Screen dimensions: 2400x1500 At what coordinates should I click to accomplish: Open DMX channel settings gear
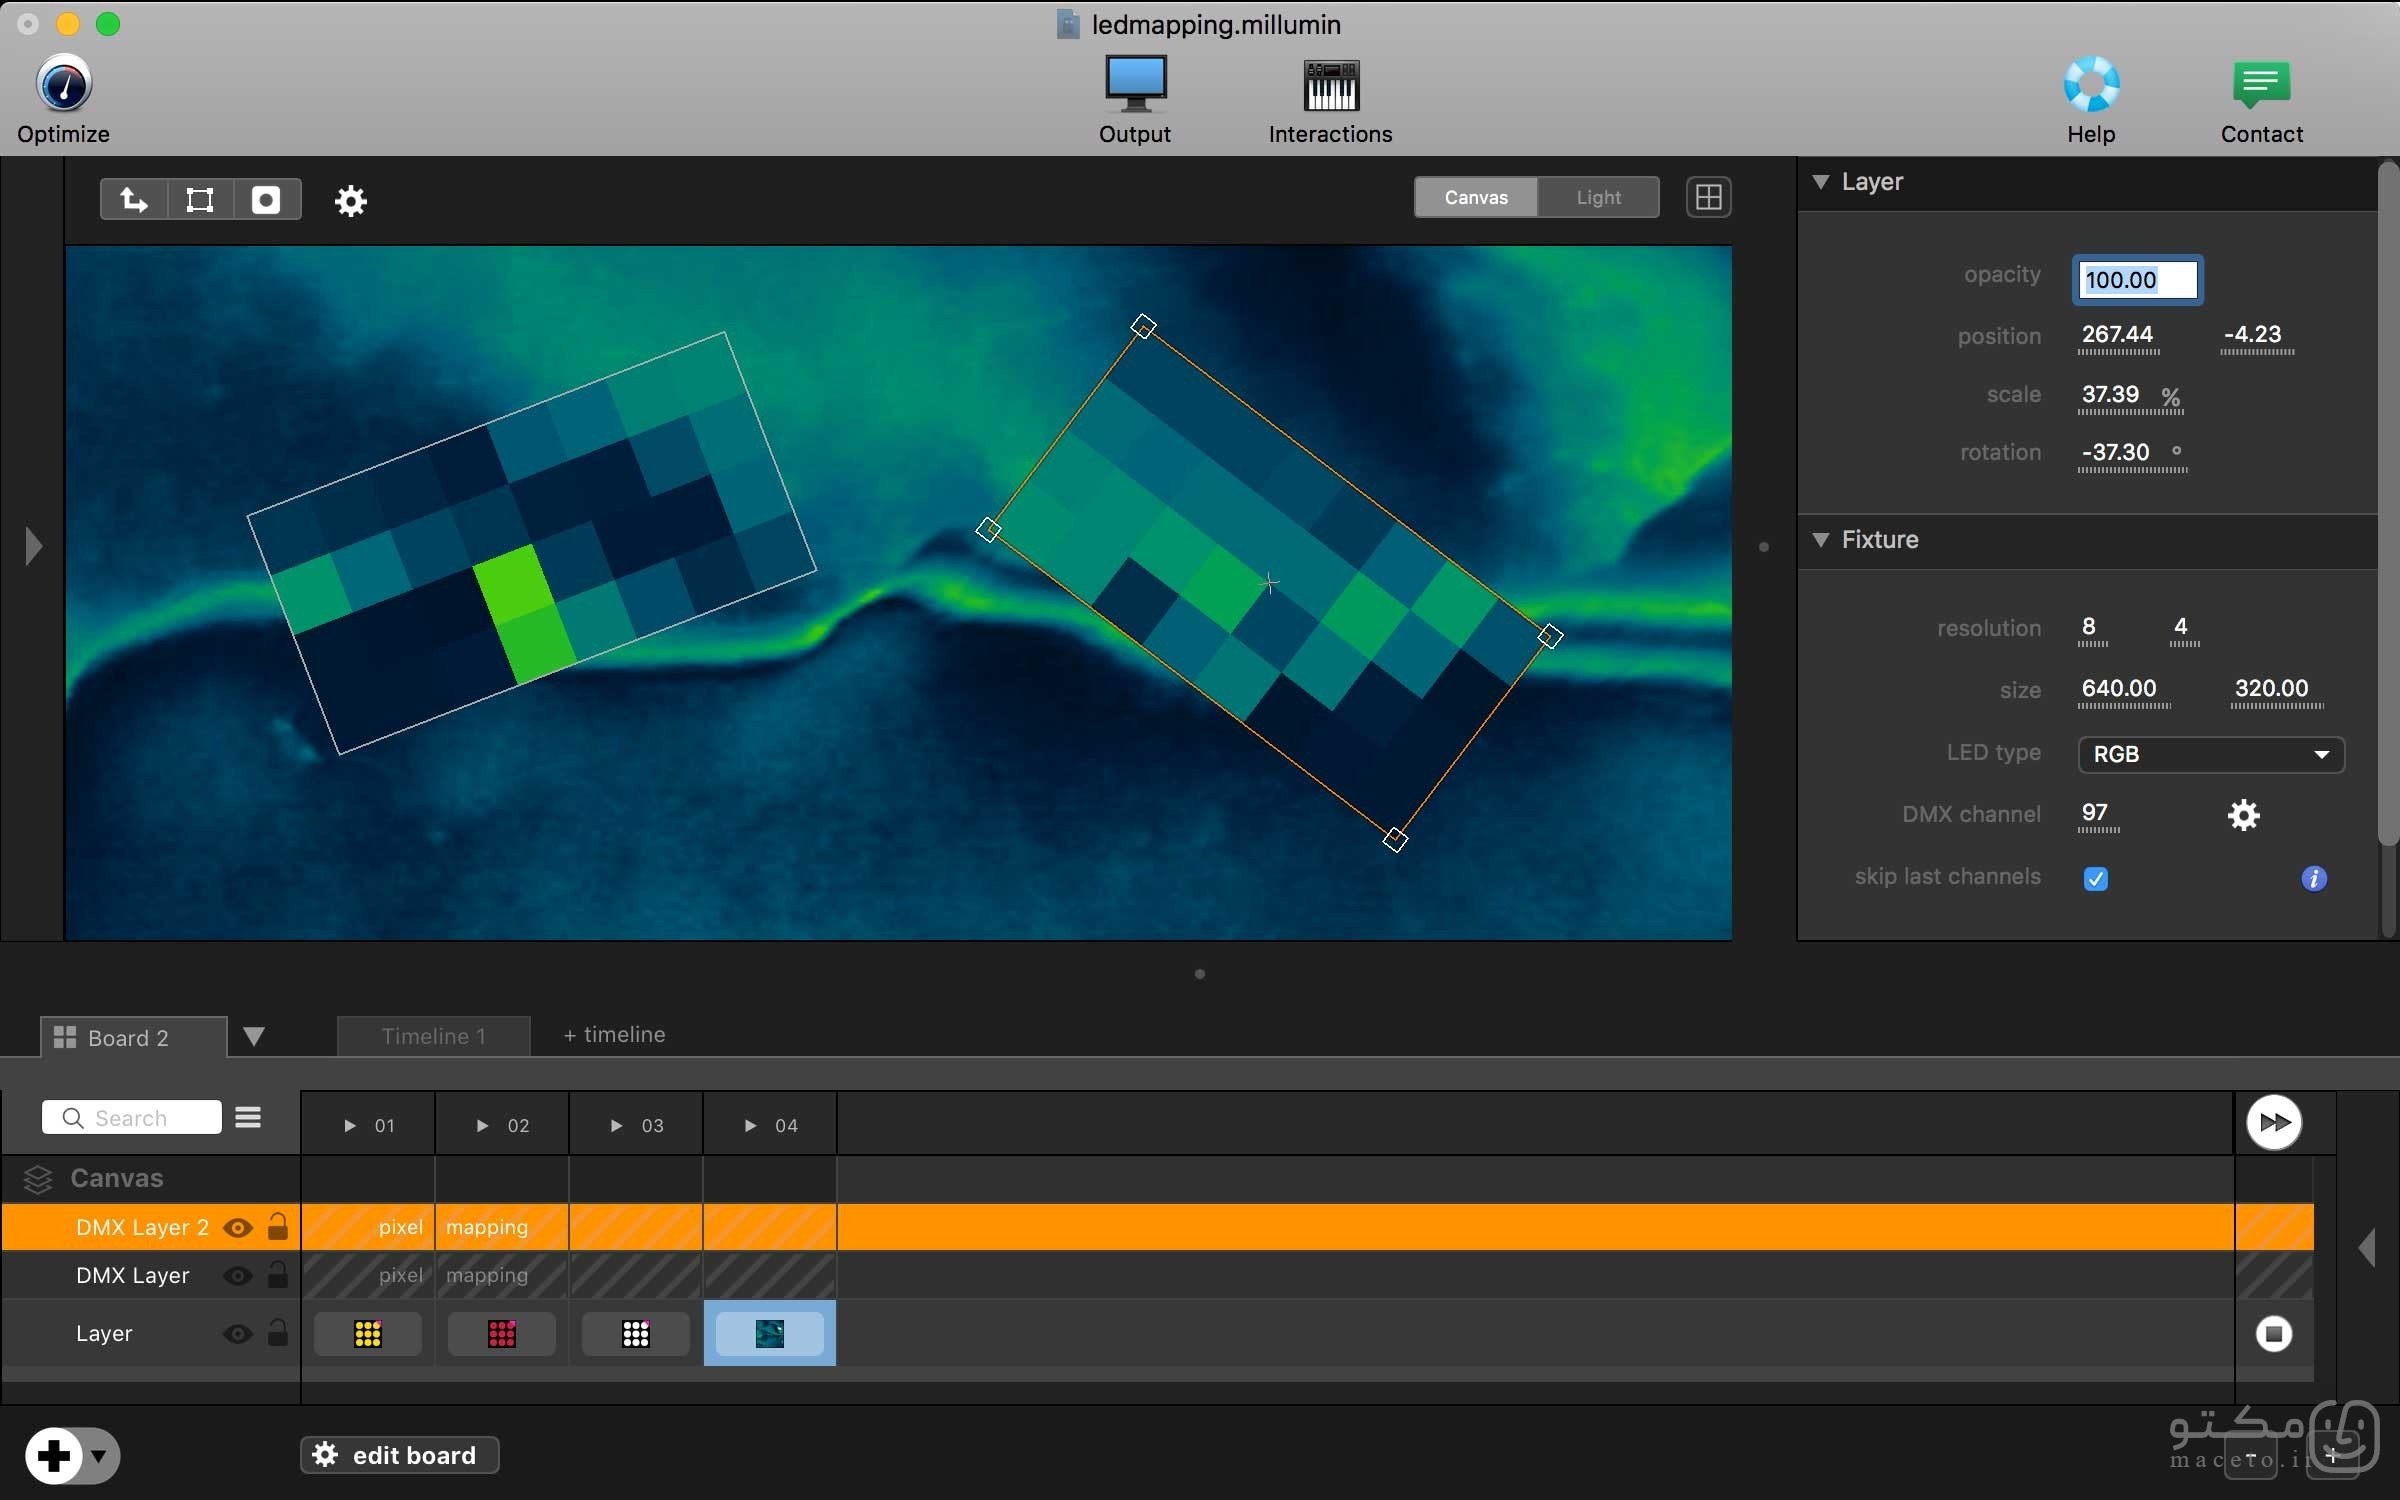2243,815
